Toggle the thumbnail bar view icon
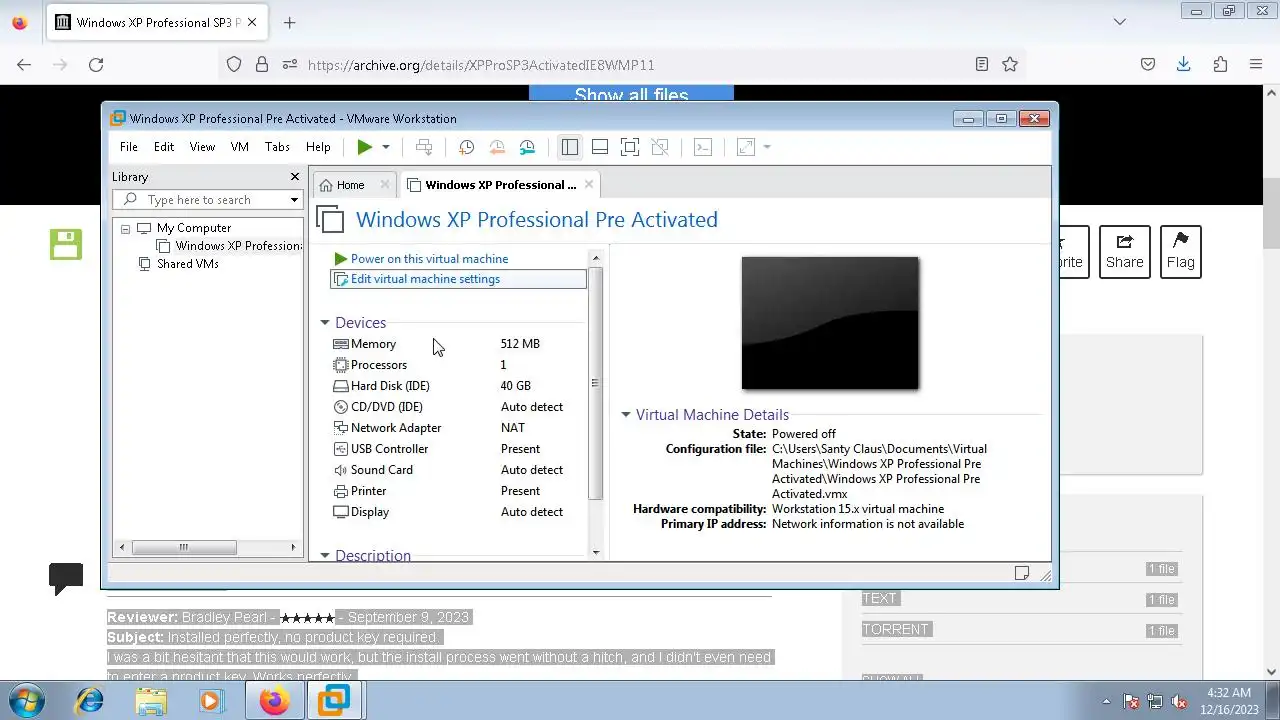Viewport: 1280px width, 720px height. tap(600, 147)
